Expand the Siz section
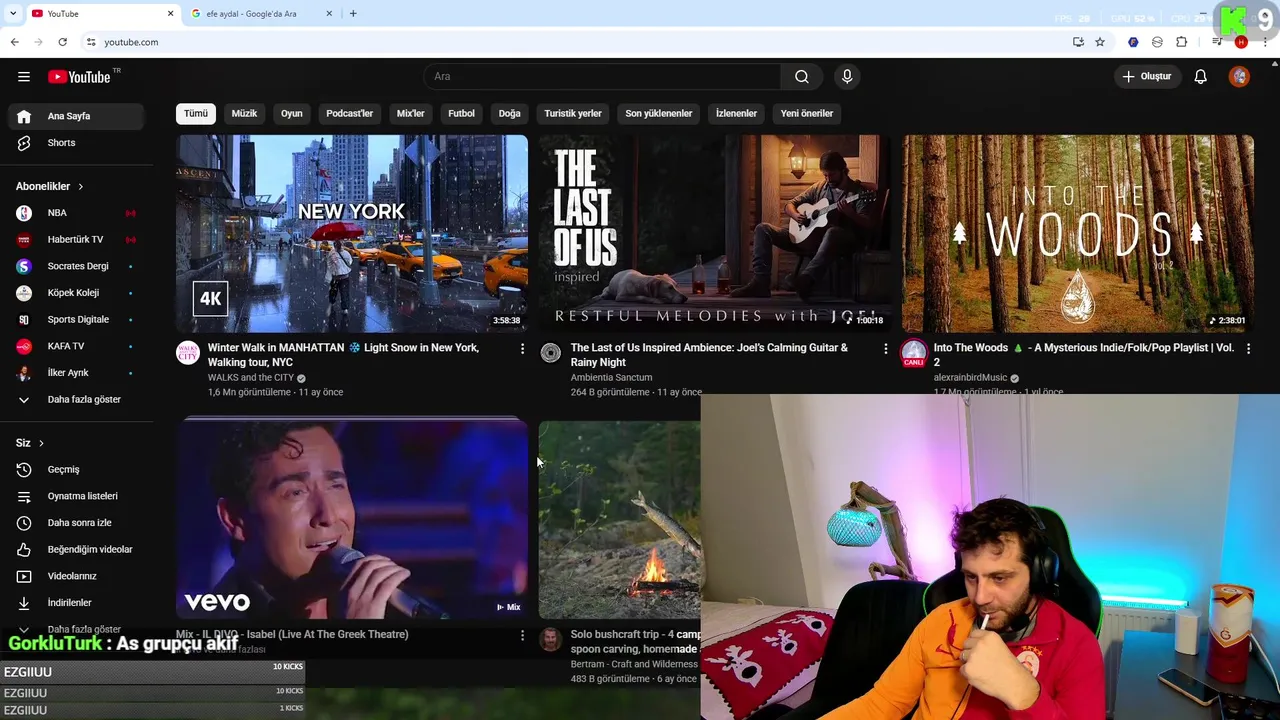1280x720 pixels. (x=30, y=443)
